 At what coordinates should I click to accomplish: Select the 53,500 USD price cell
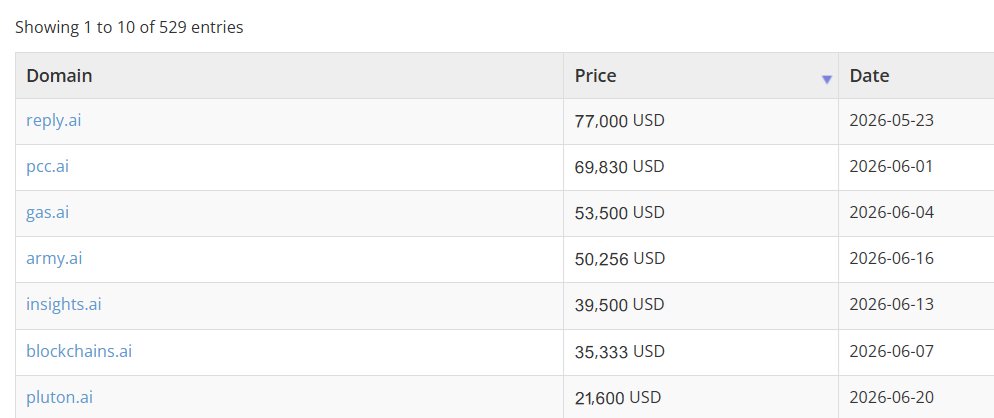tap(700, 213)
